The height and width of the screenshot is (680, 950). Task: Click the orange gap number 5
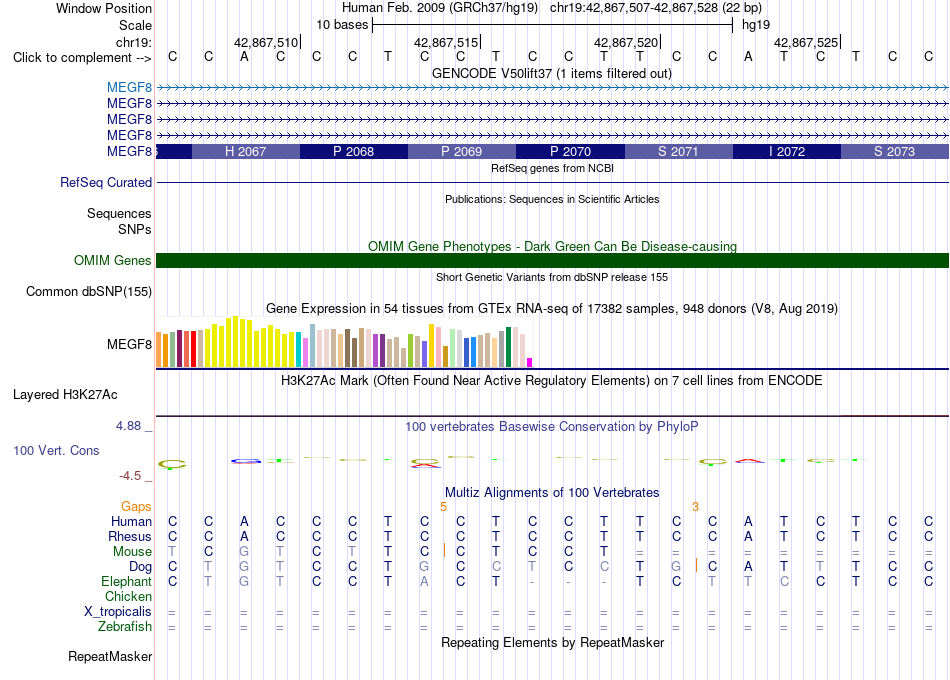coord(443,507)
